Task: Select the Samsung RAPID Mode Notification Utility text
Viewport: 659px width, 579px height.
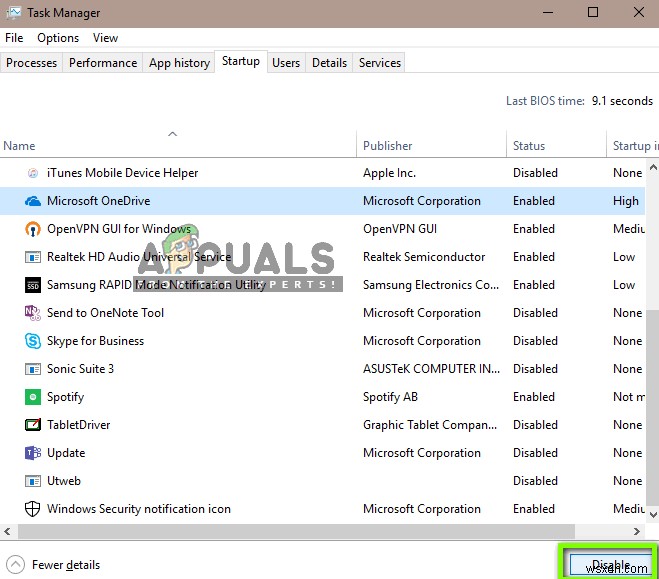Action: coord(156,285)
